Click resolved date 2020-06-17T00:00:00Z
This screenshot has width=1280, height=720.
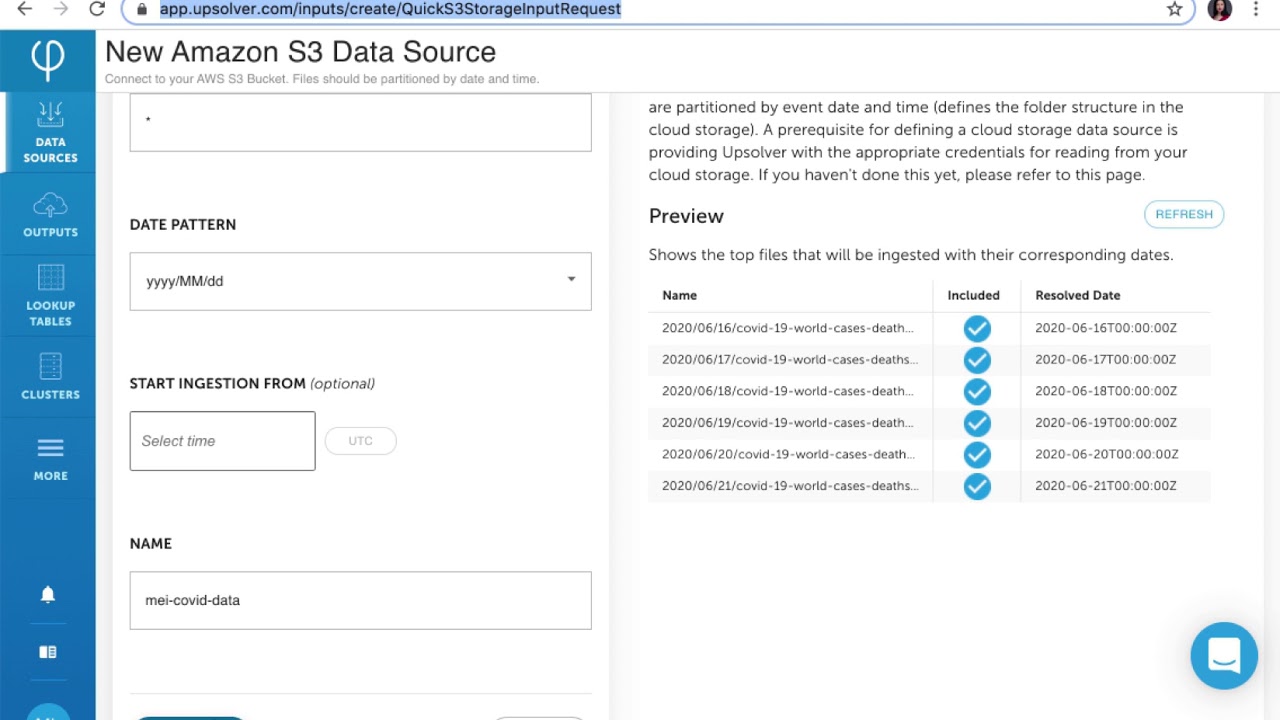pos(1106,360)
